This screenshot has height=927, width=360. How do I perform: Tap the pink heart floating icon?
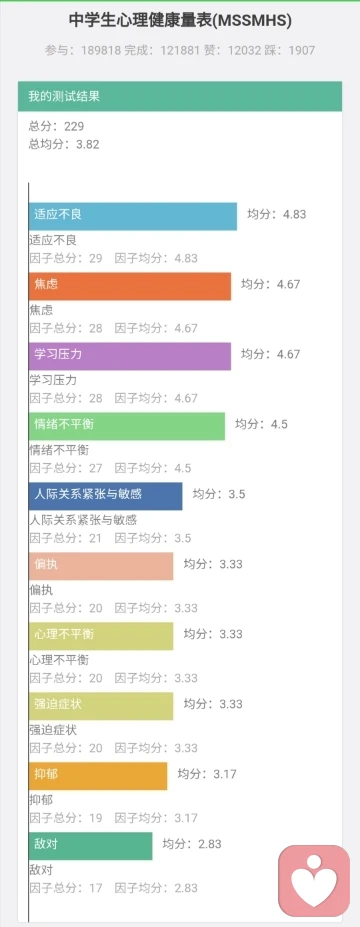pos(314,880)
